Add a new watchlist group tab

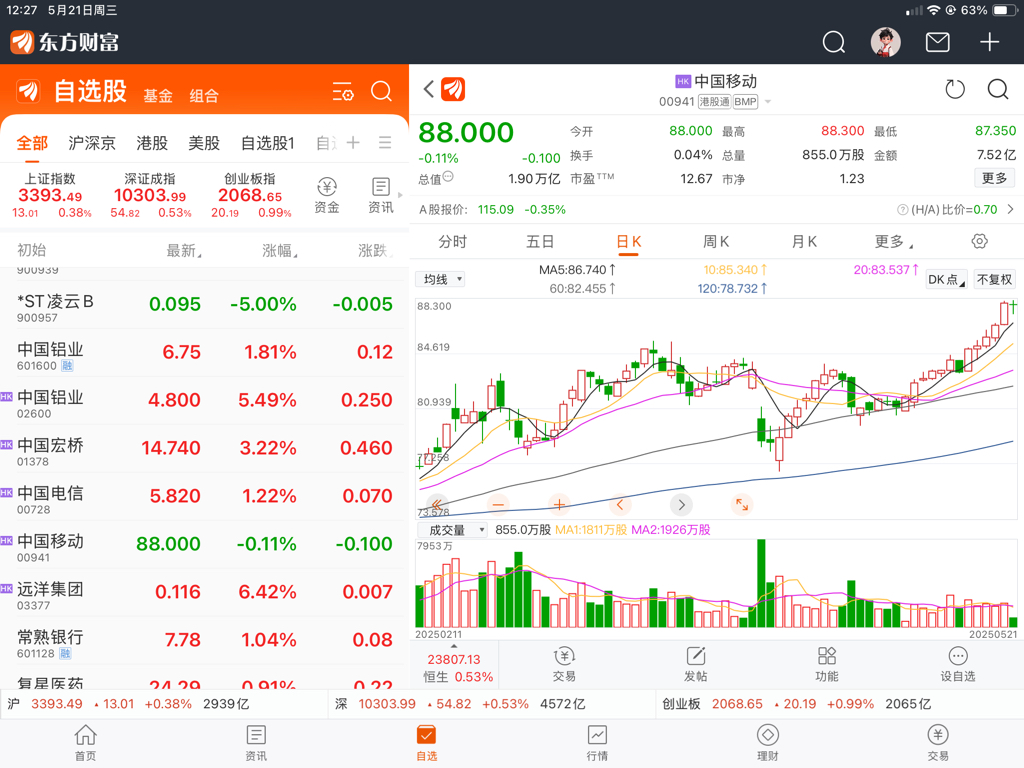pos(353,142)
